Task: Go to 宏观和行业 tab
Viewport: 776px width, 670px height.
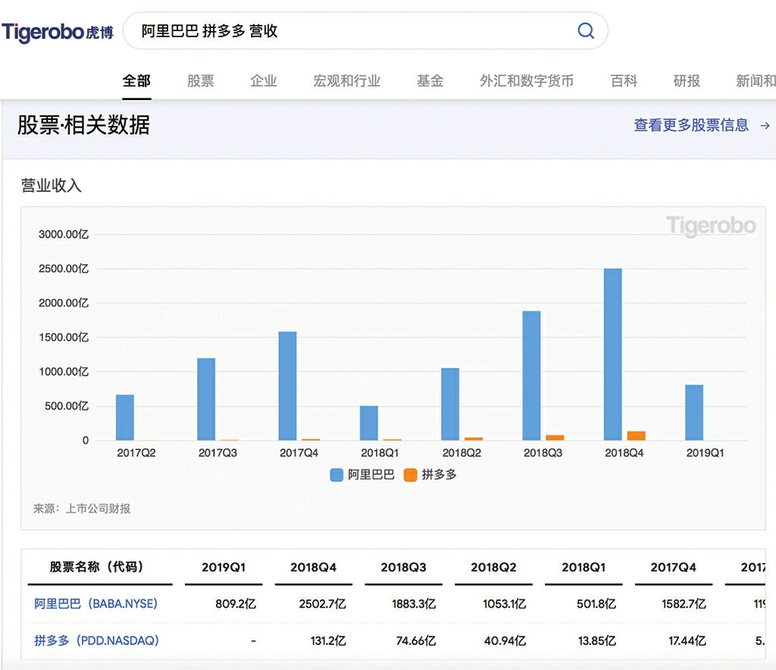Action: (346, 81)
